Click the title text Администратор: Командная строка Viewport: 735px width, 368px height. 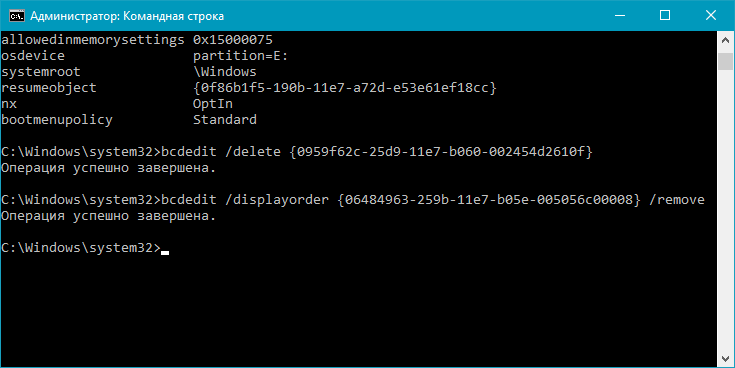click(x=127, y=16)
